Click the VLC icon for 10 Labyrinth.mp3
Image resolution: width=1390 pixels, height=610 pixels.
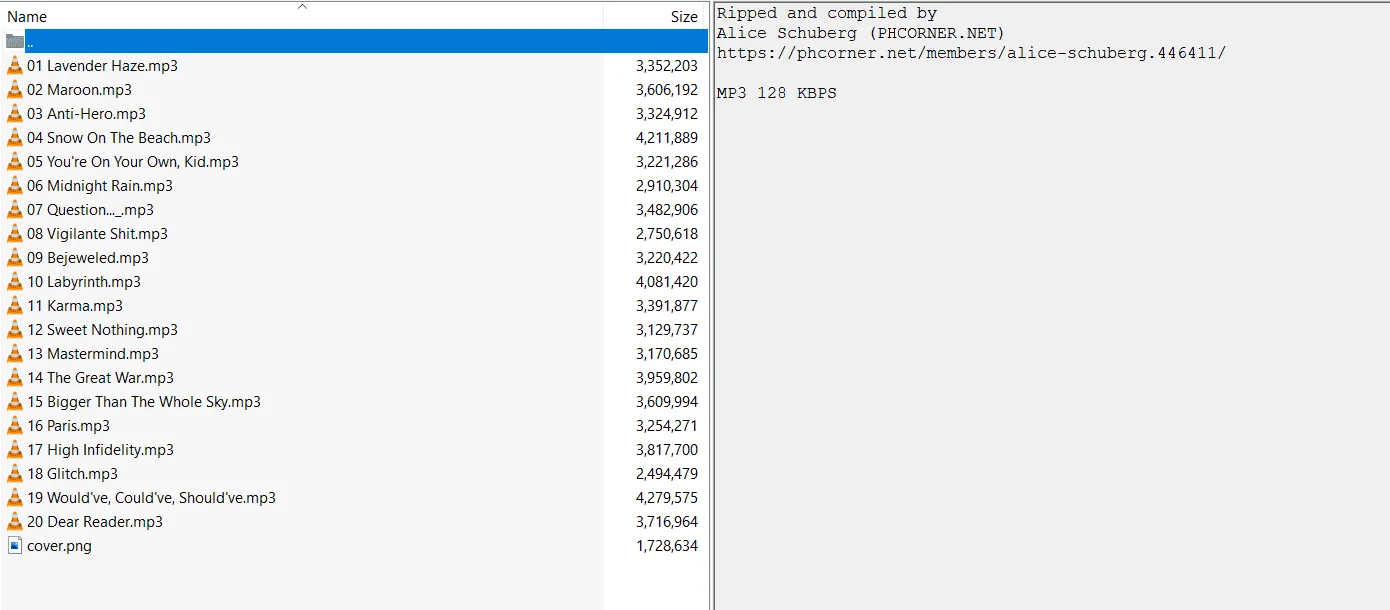[15, 282]
